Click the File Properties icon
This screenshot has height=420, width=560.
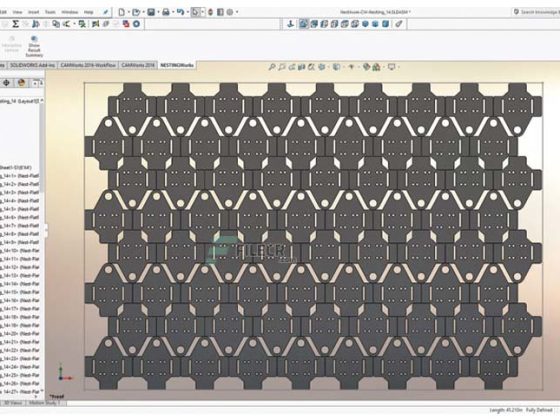(220, 12)
